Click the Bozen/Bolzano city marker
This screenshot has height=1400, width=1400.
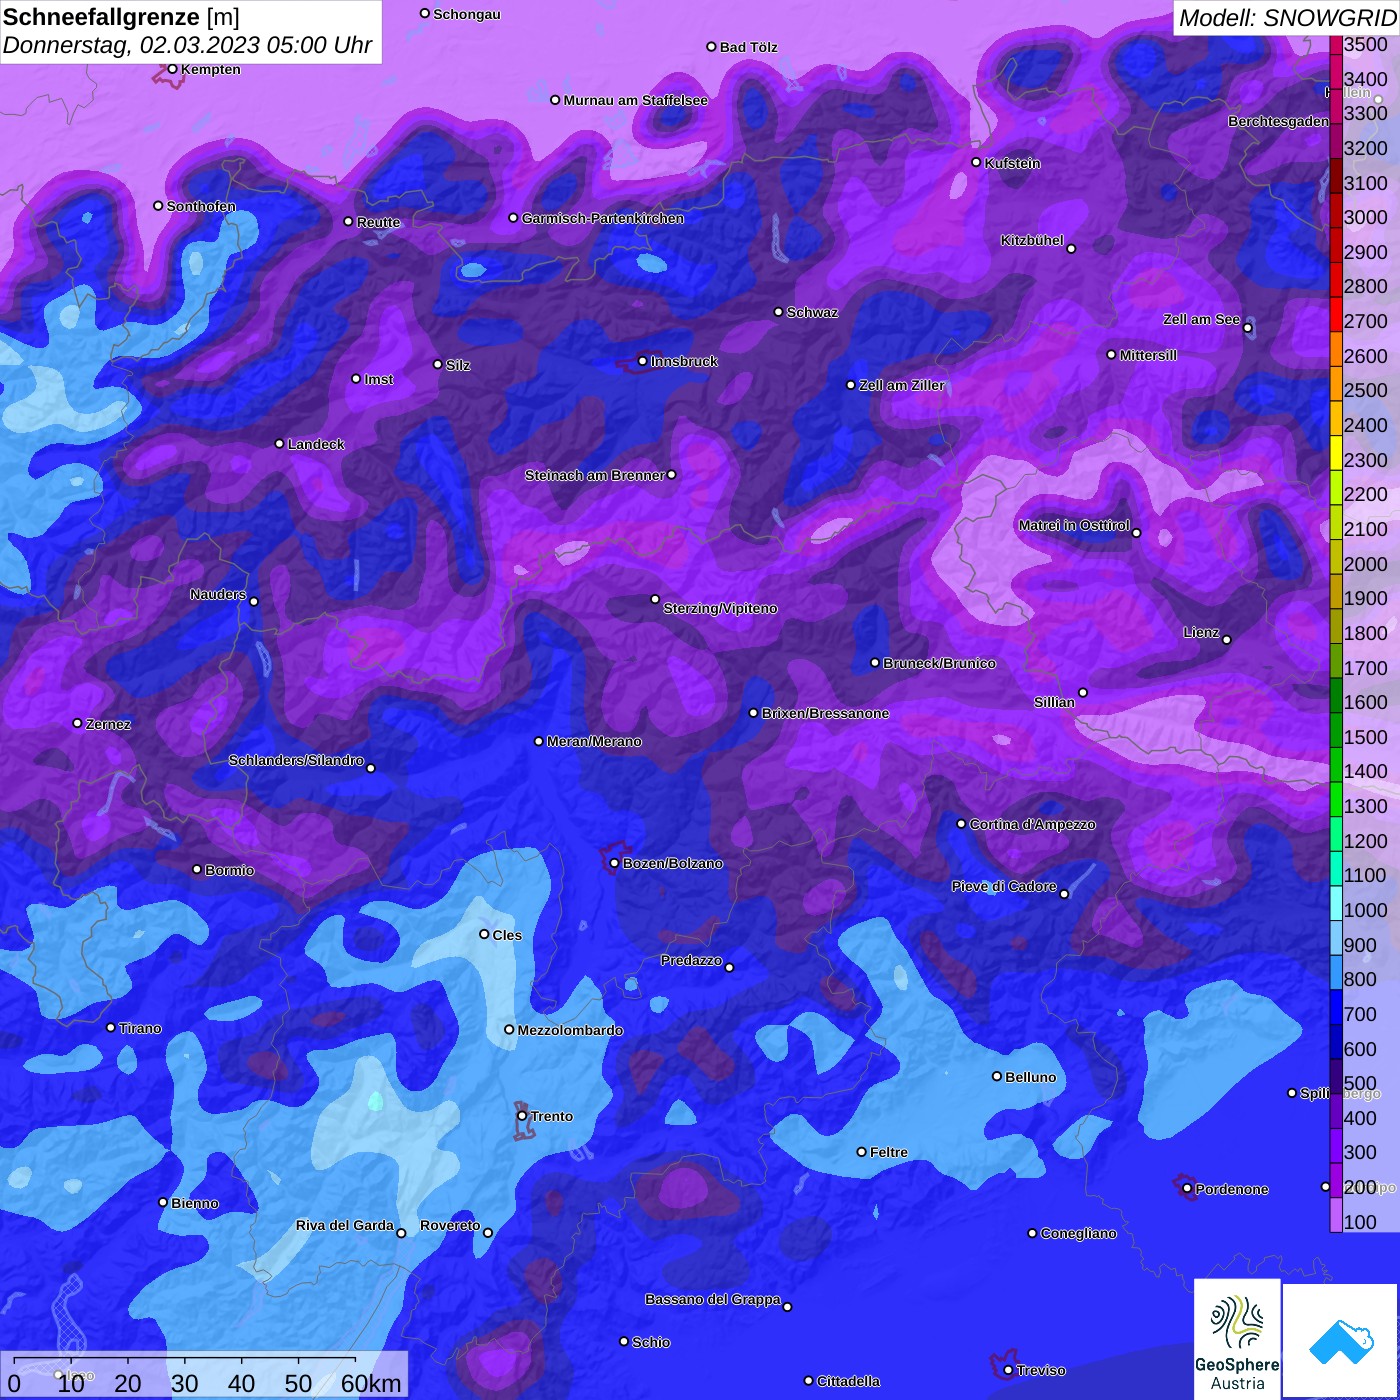tap(615, 863)
